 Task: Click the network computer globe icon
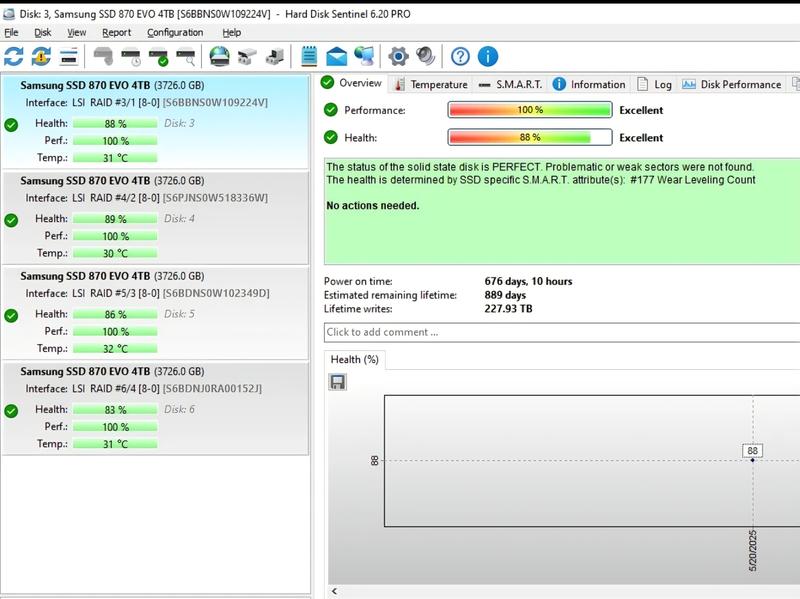coord(364,56)
